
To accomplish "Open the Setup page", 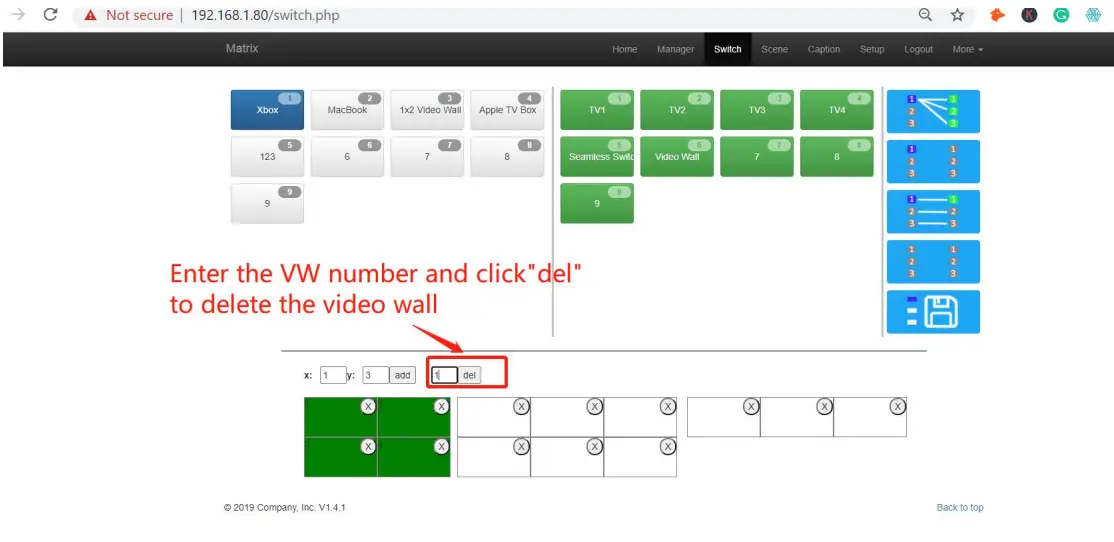I will (x=872, y=49).
